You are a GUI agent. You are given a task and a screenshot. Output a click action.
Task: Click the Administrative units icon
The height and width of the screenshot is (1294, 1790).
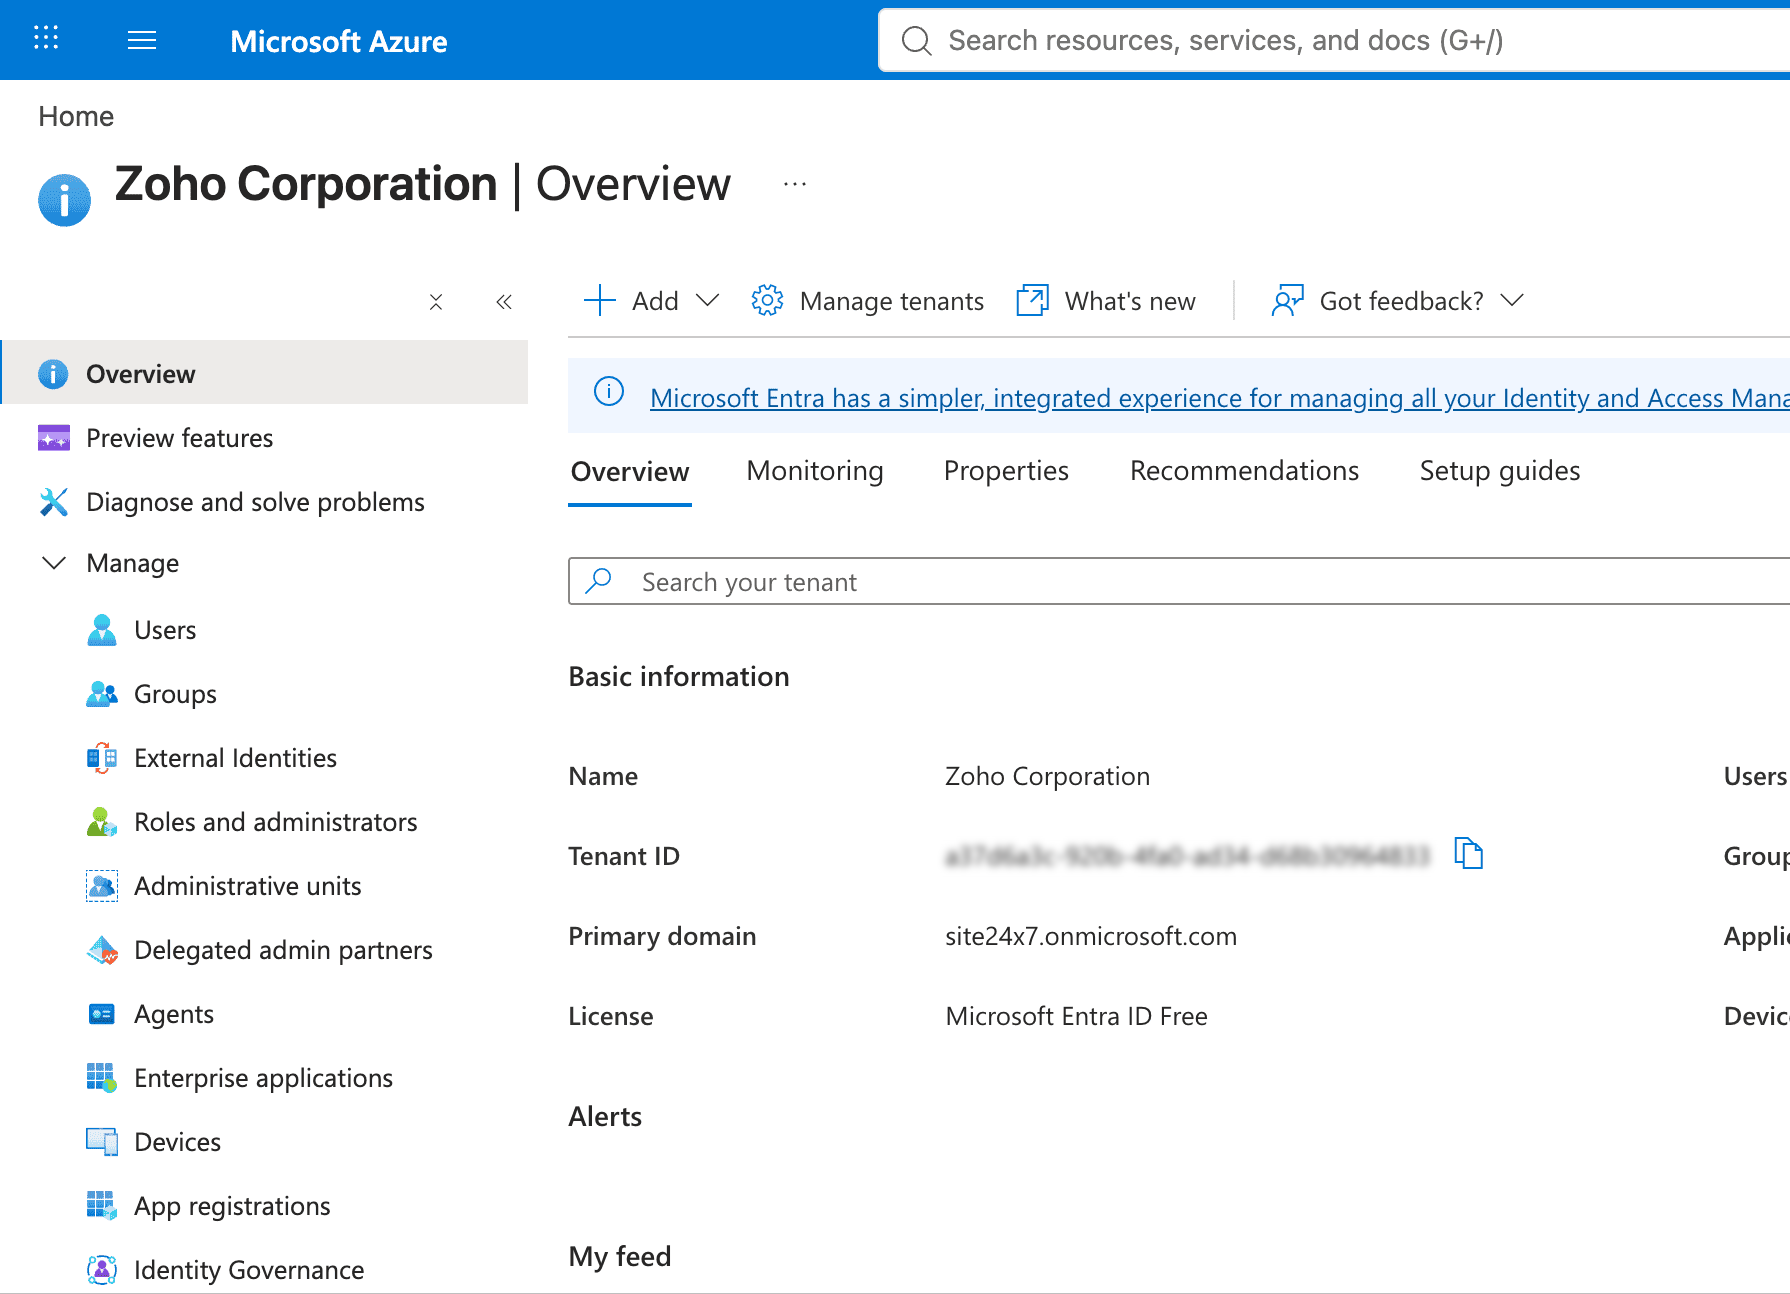(x=101, y=886)
